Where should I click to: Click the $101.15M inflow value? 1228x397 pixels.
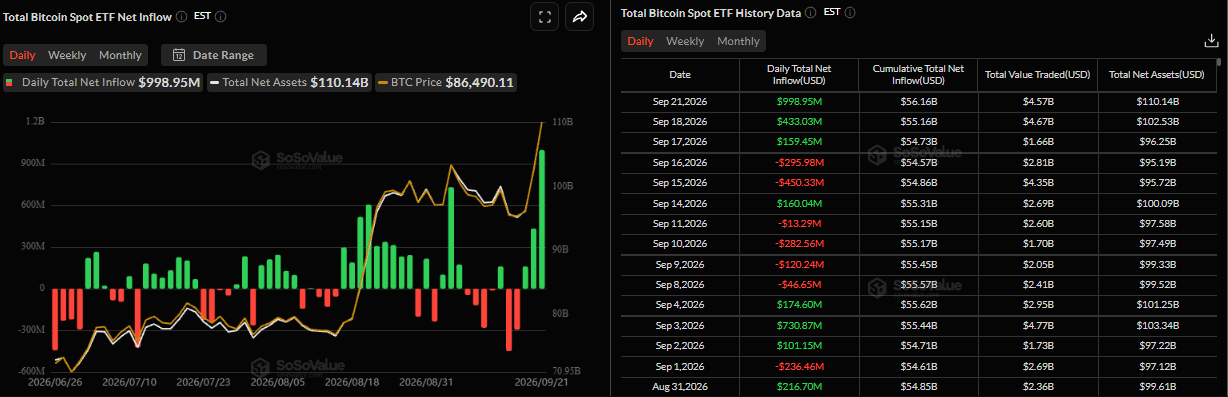click(x=799, y=345)
